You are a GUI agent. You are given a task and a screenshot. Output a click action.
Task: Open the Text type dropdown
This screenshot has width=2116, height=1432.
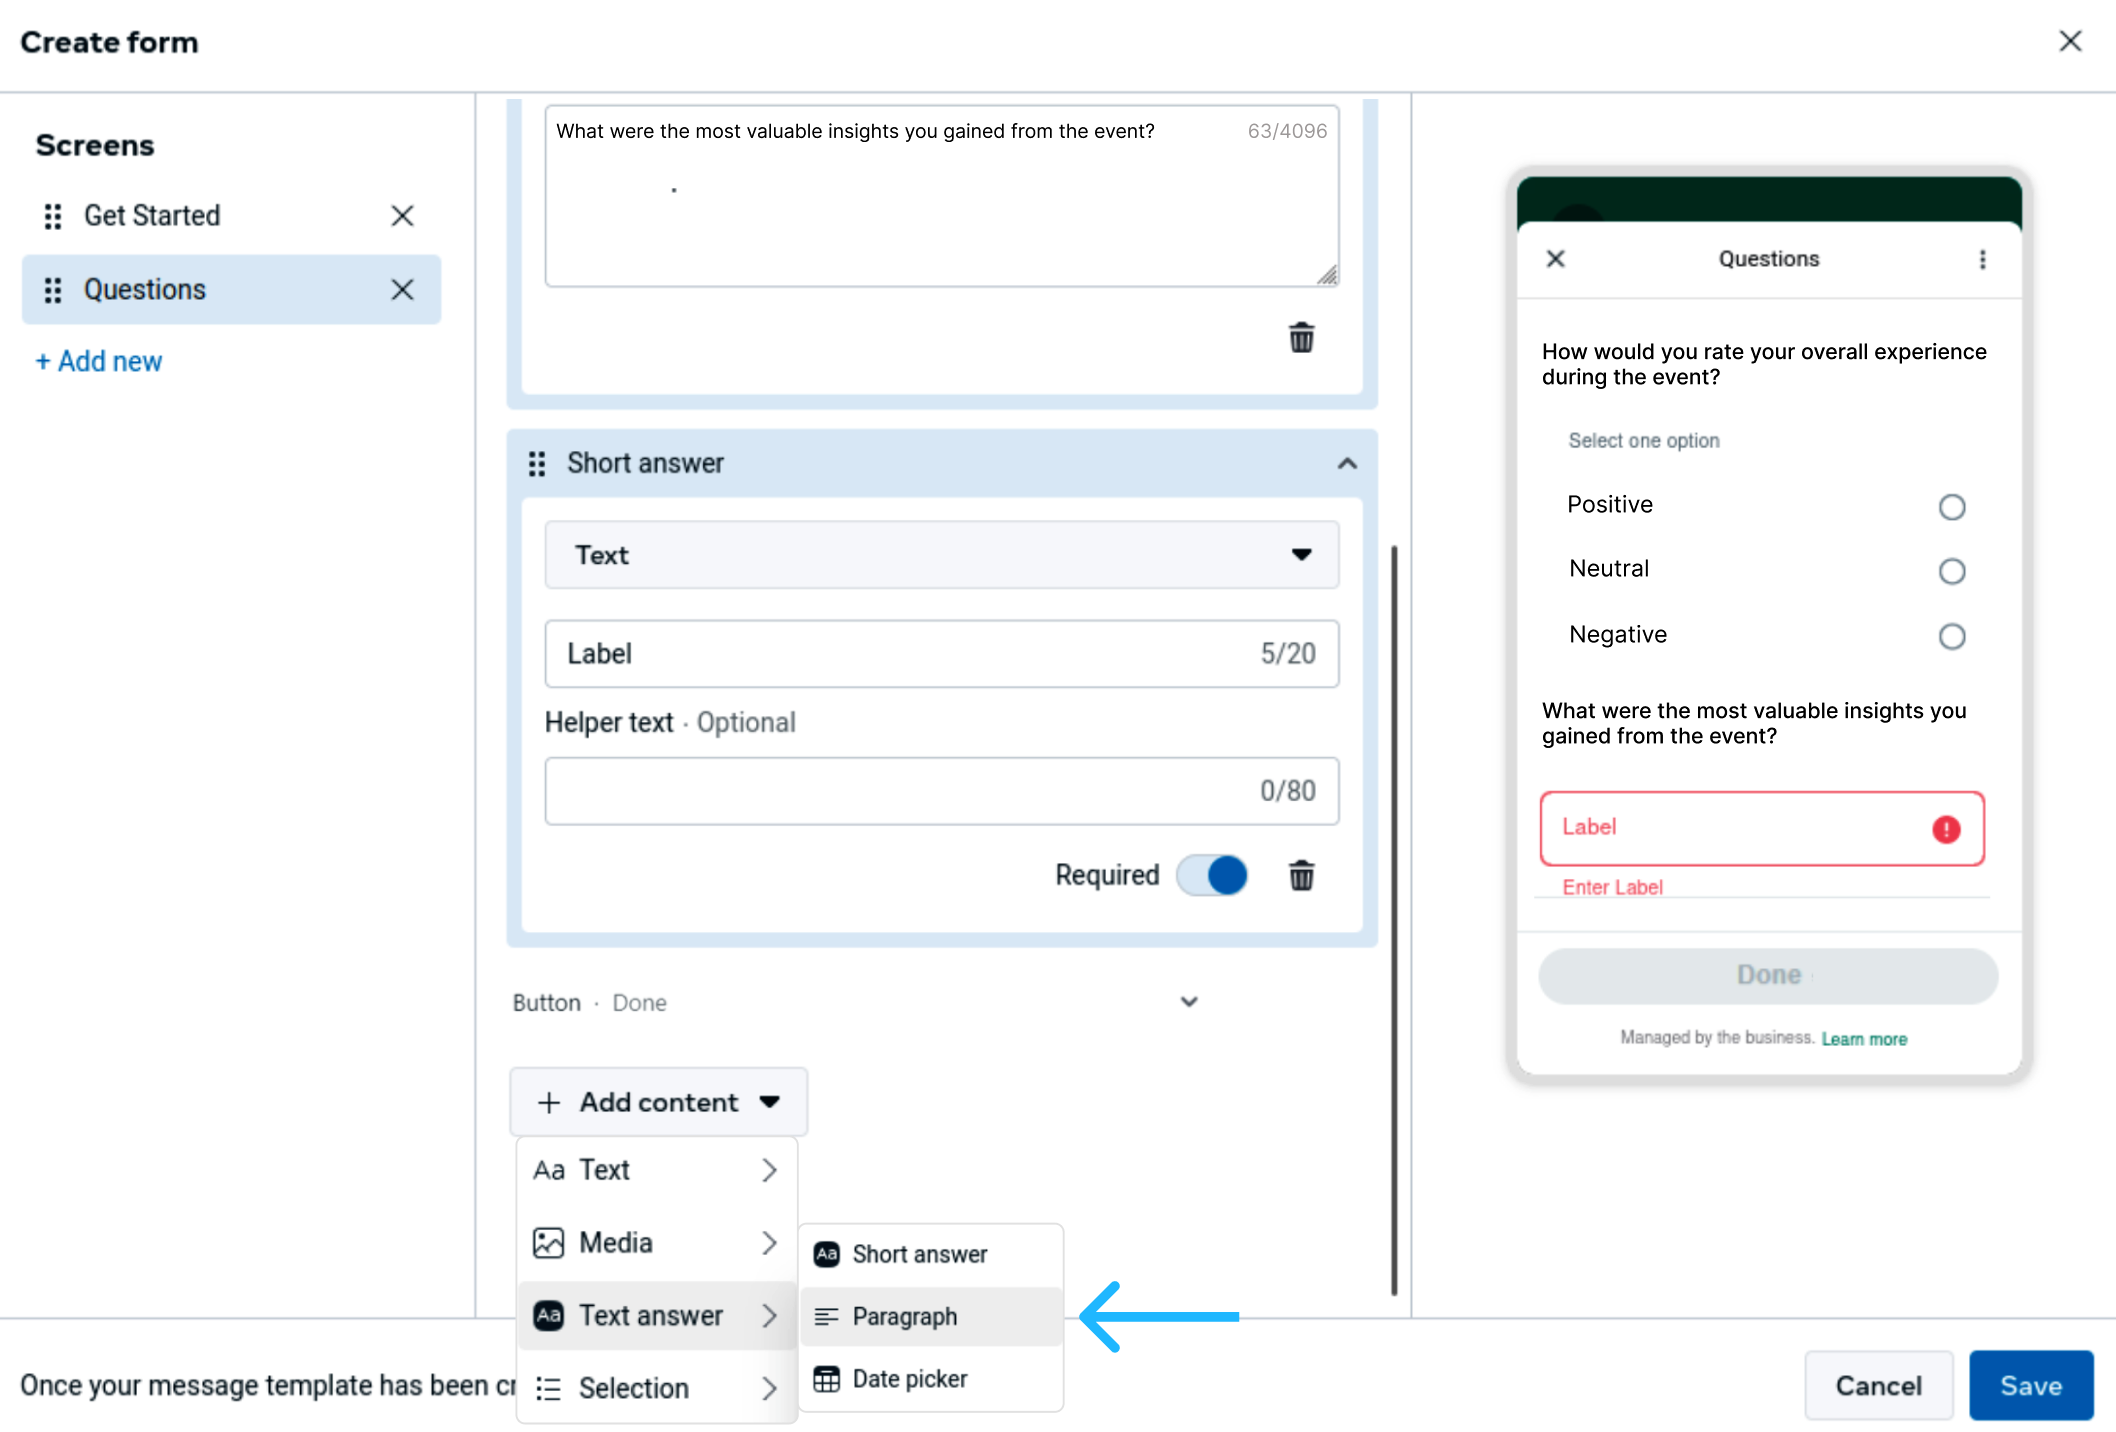tap(941, 555)
